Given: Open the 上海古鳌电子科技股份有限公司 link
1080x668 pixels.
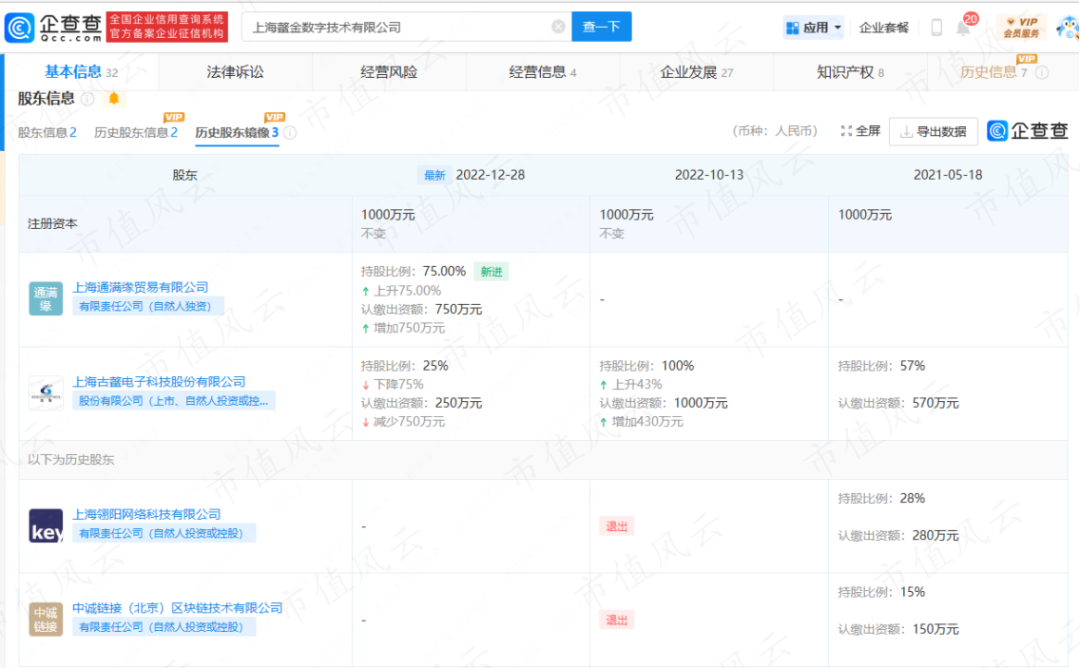Looking at the screenshot, I should click(159, 382).
